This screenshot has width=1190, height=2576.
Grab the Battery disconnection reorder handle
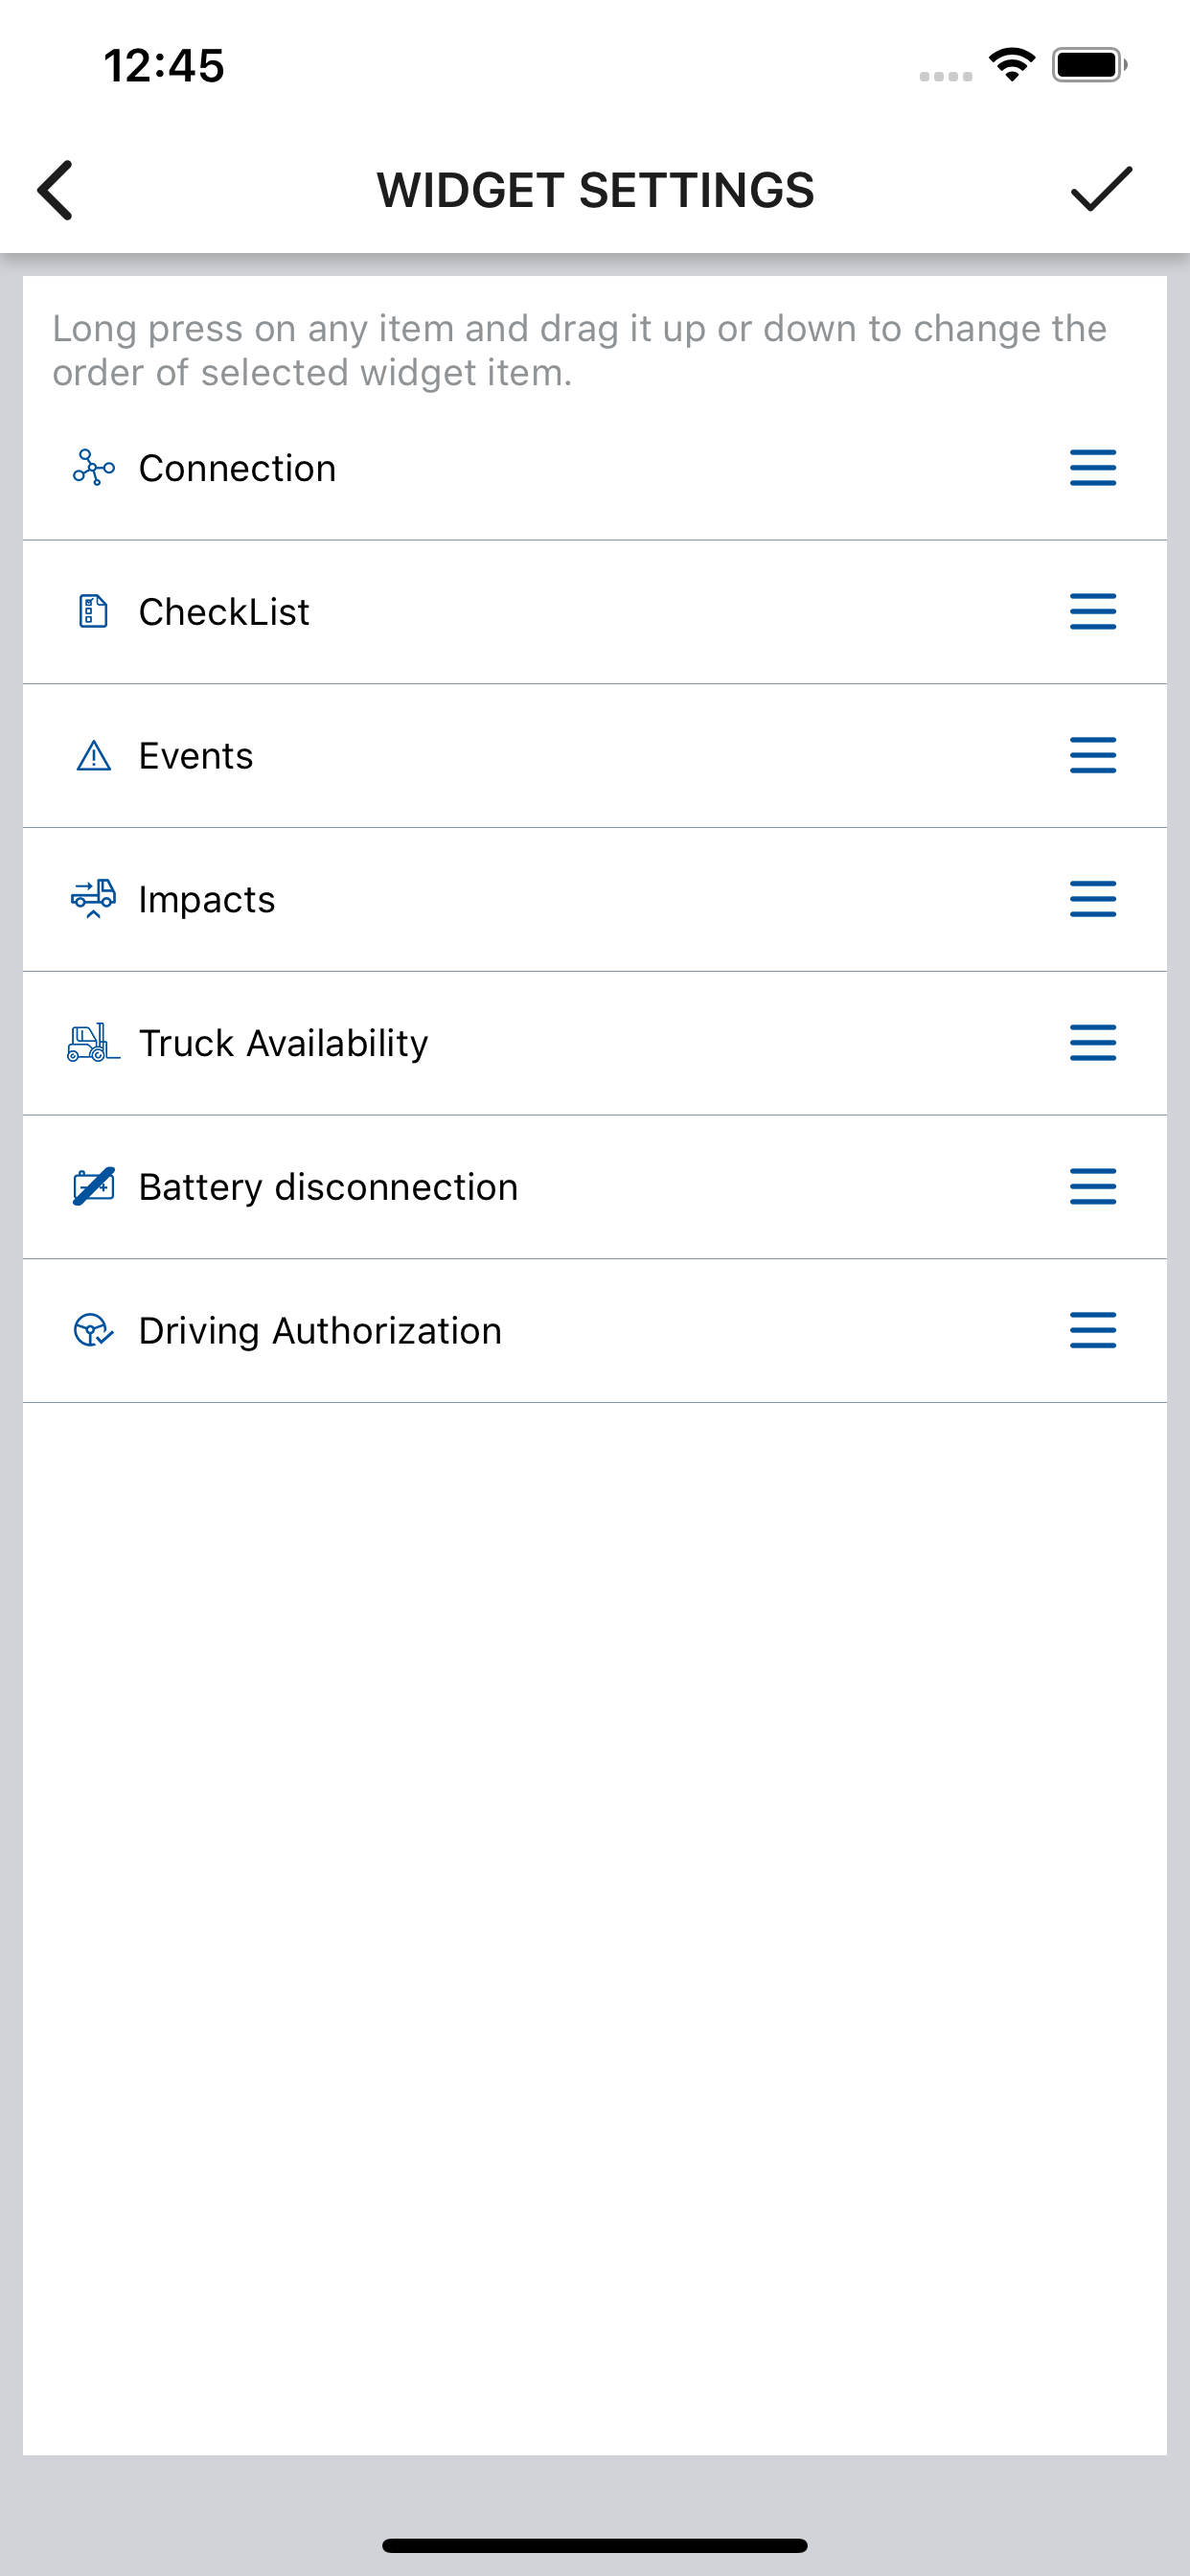[1093, 1187]
